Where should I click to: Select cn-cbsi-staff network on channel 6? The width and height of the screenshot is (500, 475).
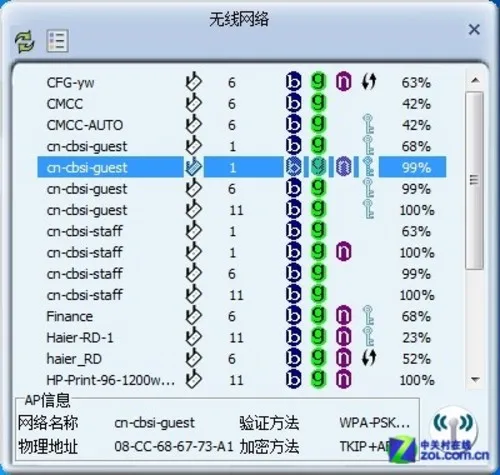[x=242, y=274]
